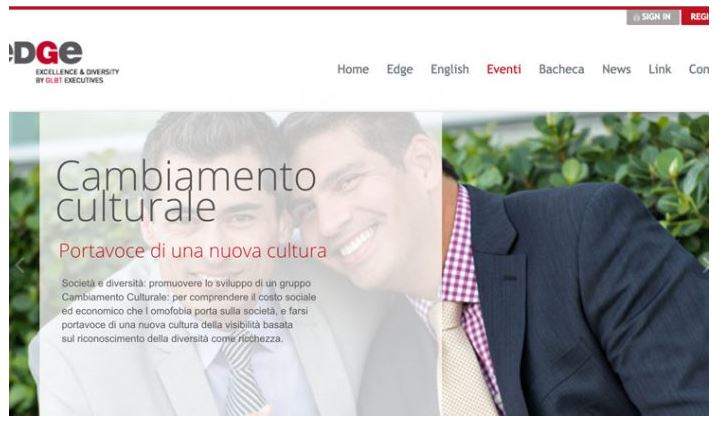Click the Cambiamento culturale headline
This screenshot has width=716, height=422.
pyautogui.click(x=186, y=190)
